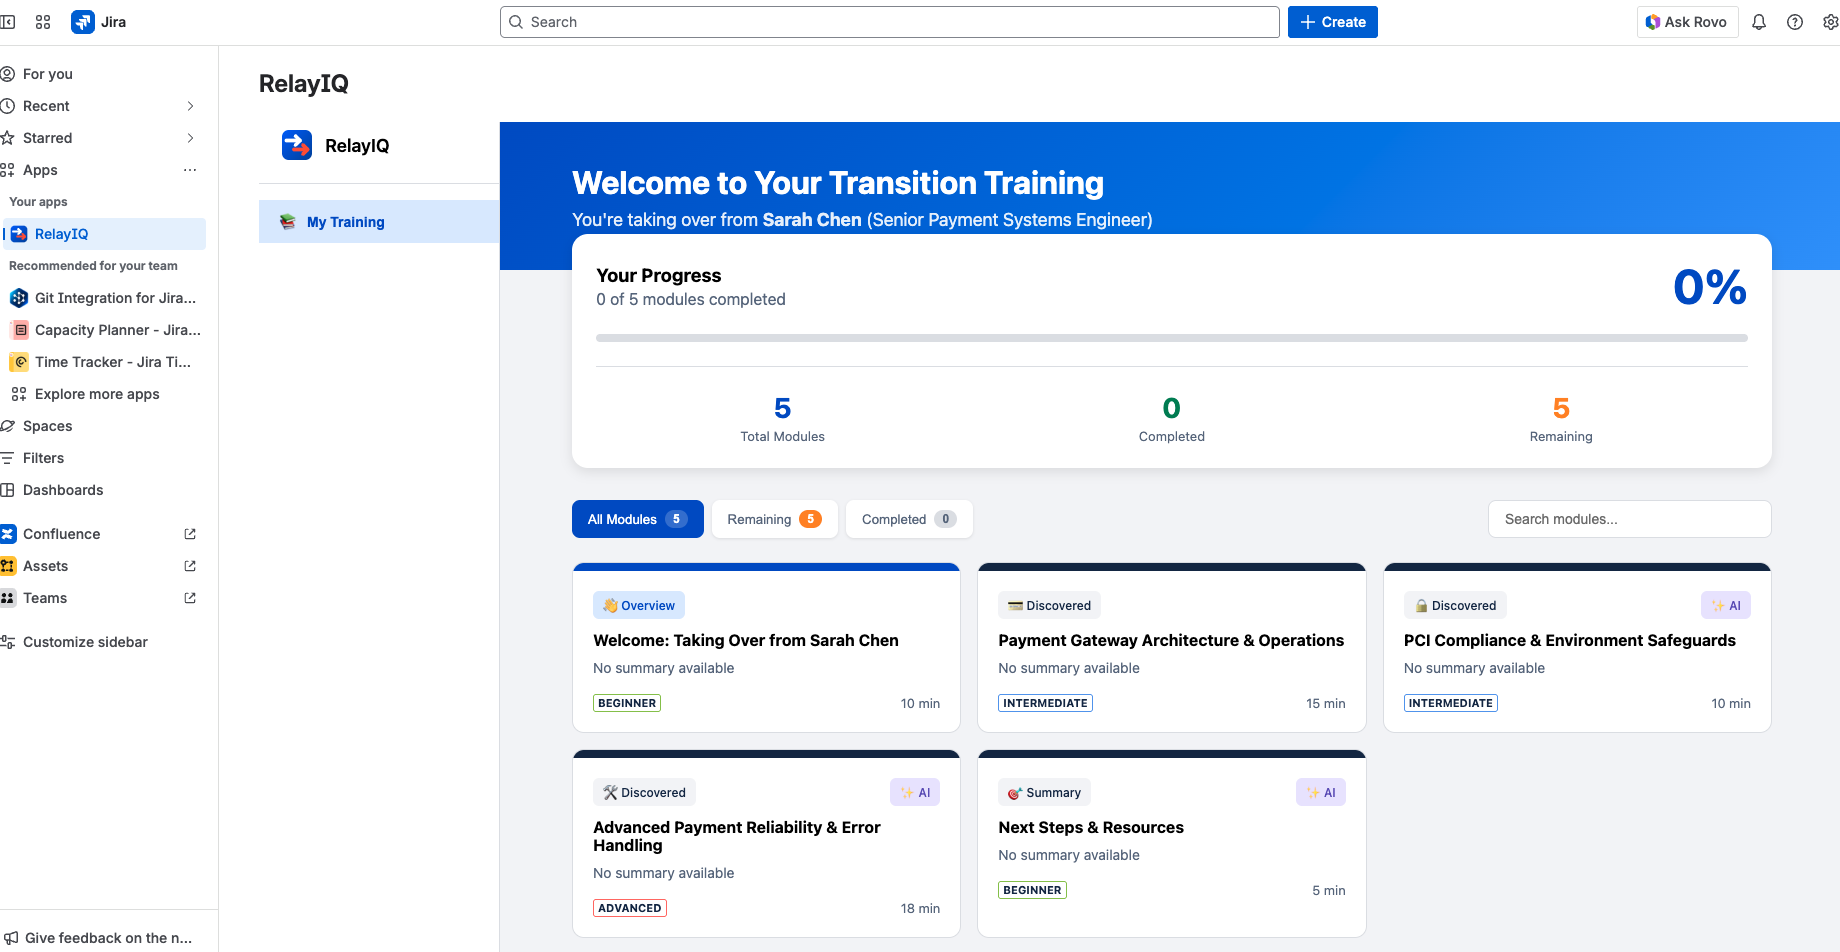Click the Teams icon
Screen dimensions: 1840x952
(x=8, y=598)
